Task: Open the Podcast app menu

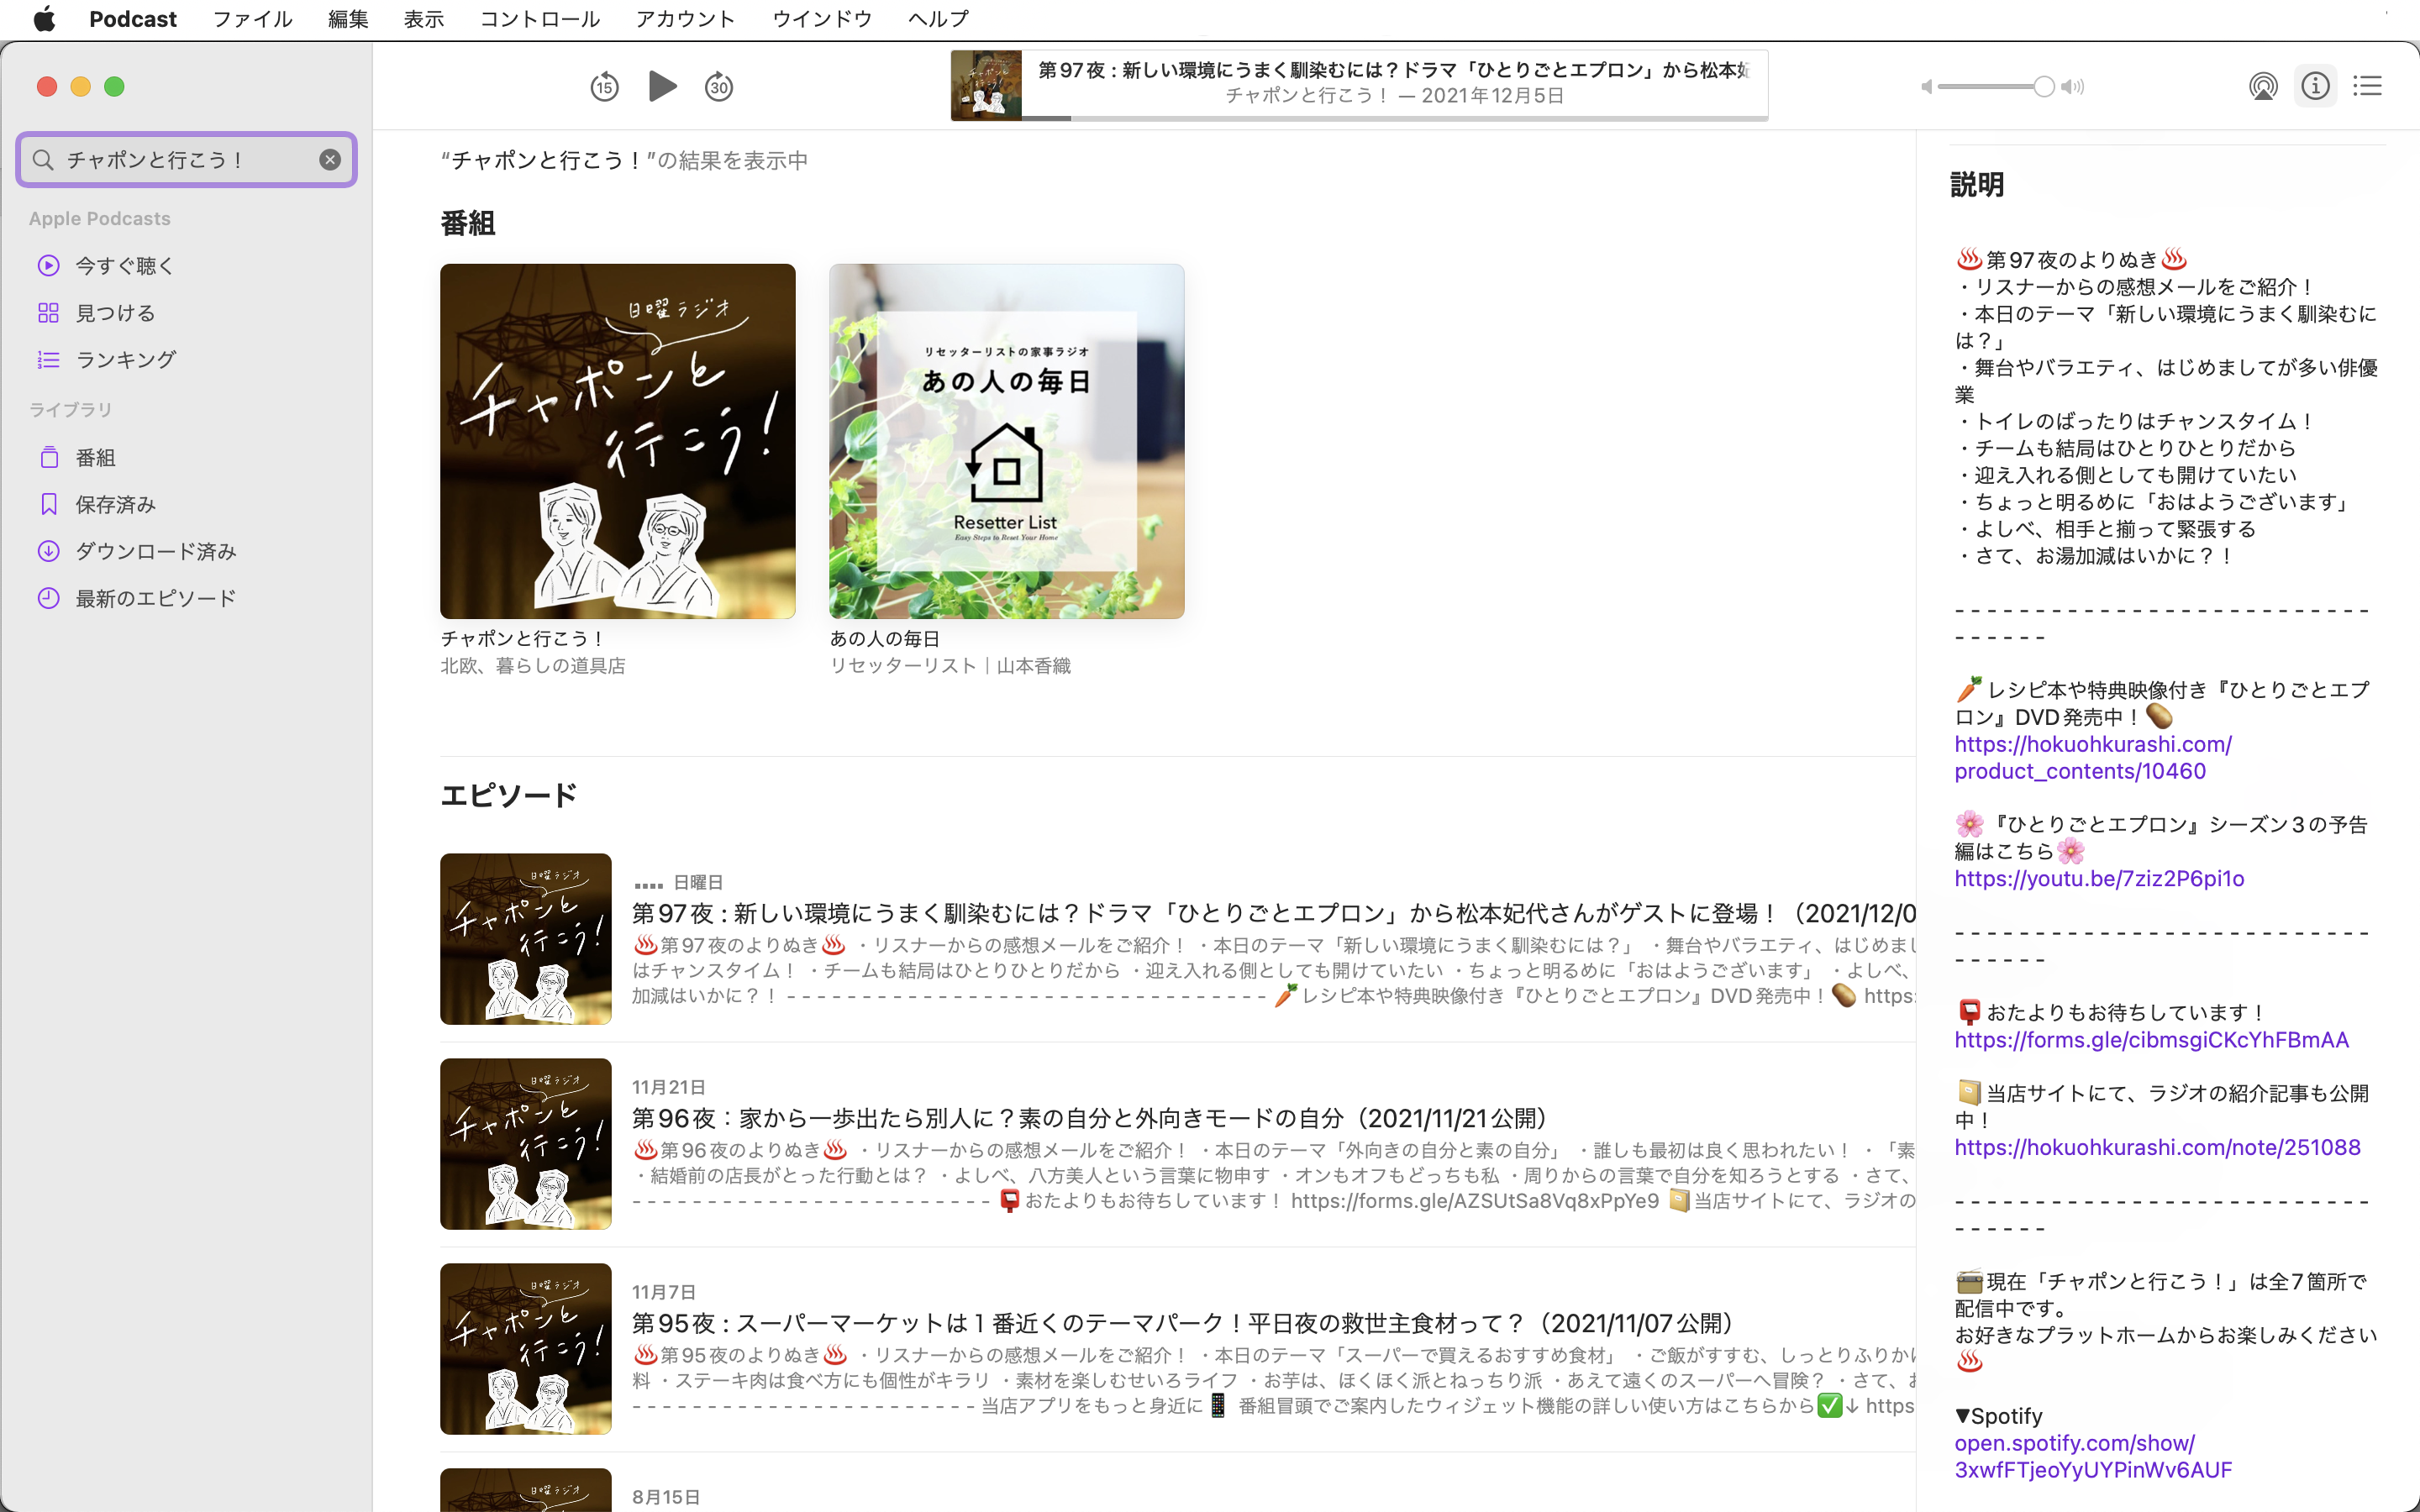Action: (x=133, y=19)
